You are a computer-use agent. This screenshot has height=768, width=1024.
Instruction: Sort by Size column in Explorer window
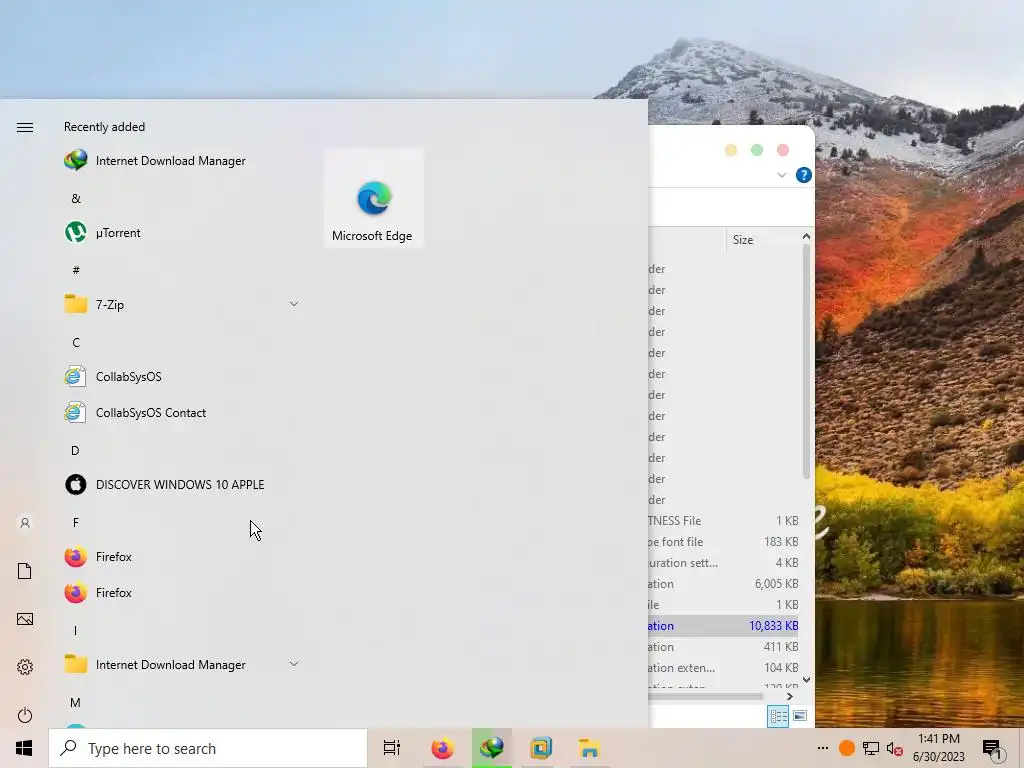tap(743, 240)
